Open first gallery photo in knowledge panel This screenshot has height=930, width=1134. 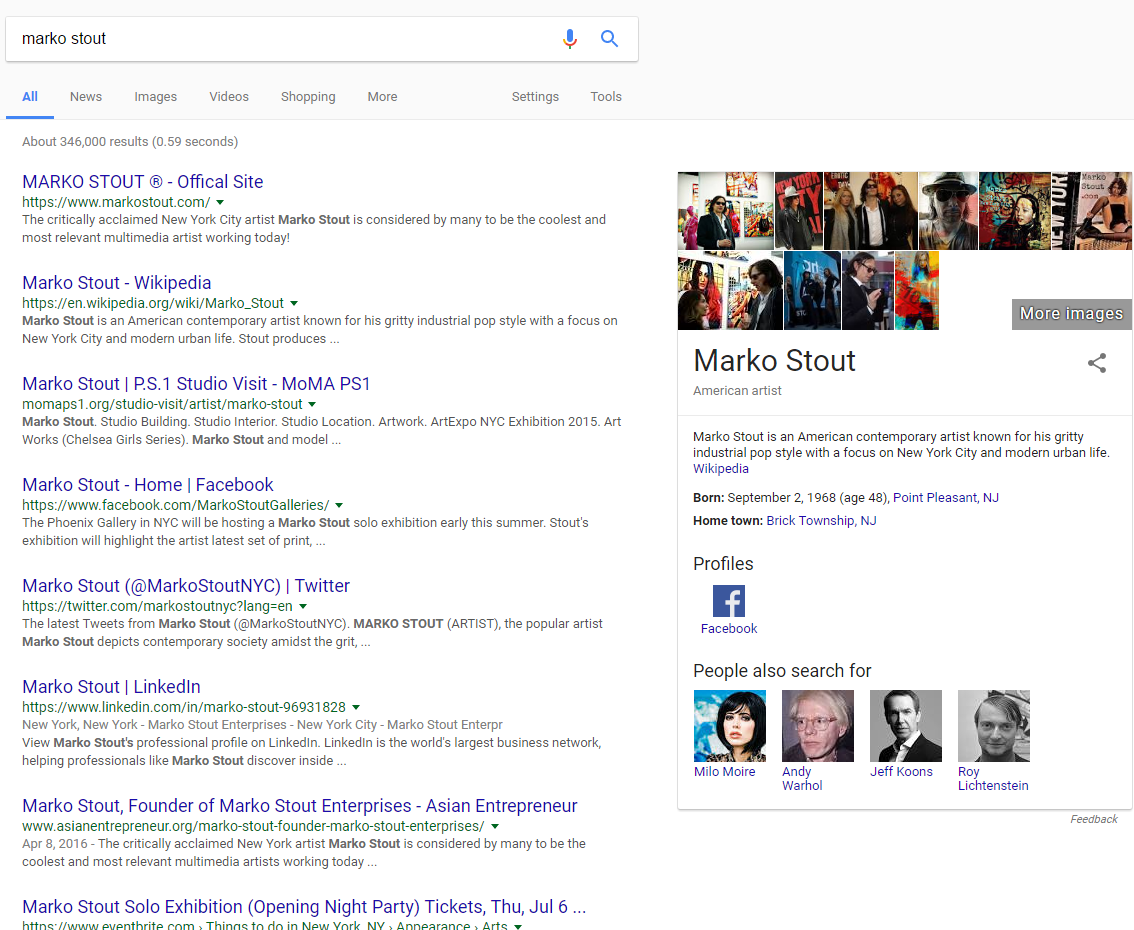(725, 211)
